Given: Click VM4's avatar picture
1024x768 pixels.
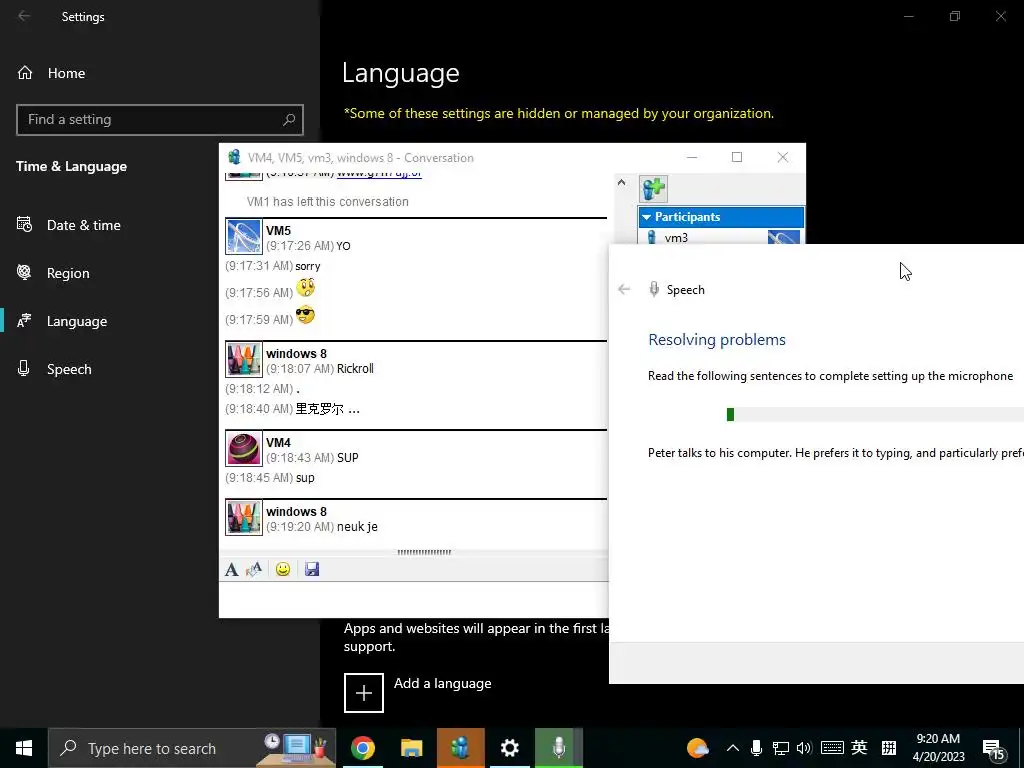Looking at the screenshot, I should pos(244,448).
